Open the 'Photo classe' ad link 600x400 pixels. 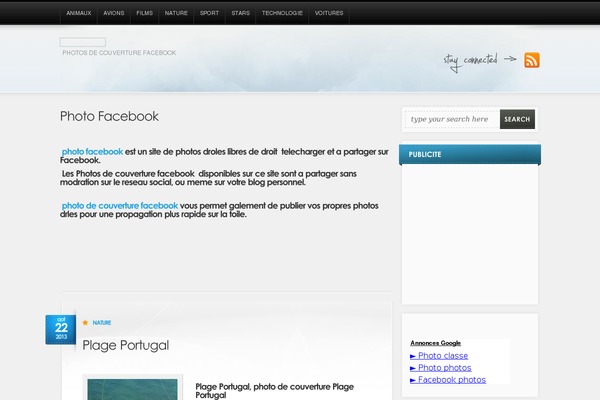coord(439,356)
